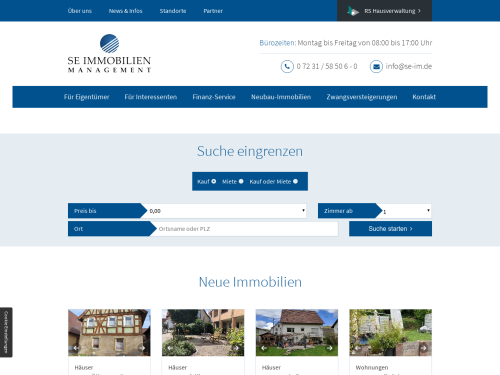This screenshot has width=500, height=375.
Task: Go to next photo of third house
Action: tap(330, 348)
